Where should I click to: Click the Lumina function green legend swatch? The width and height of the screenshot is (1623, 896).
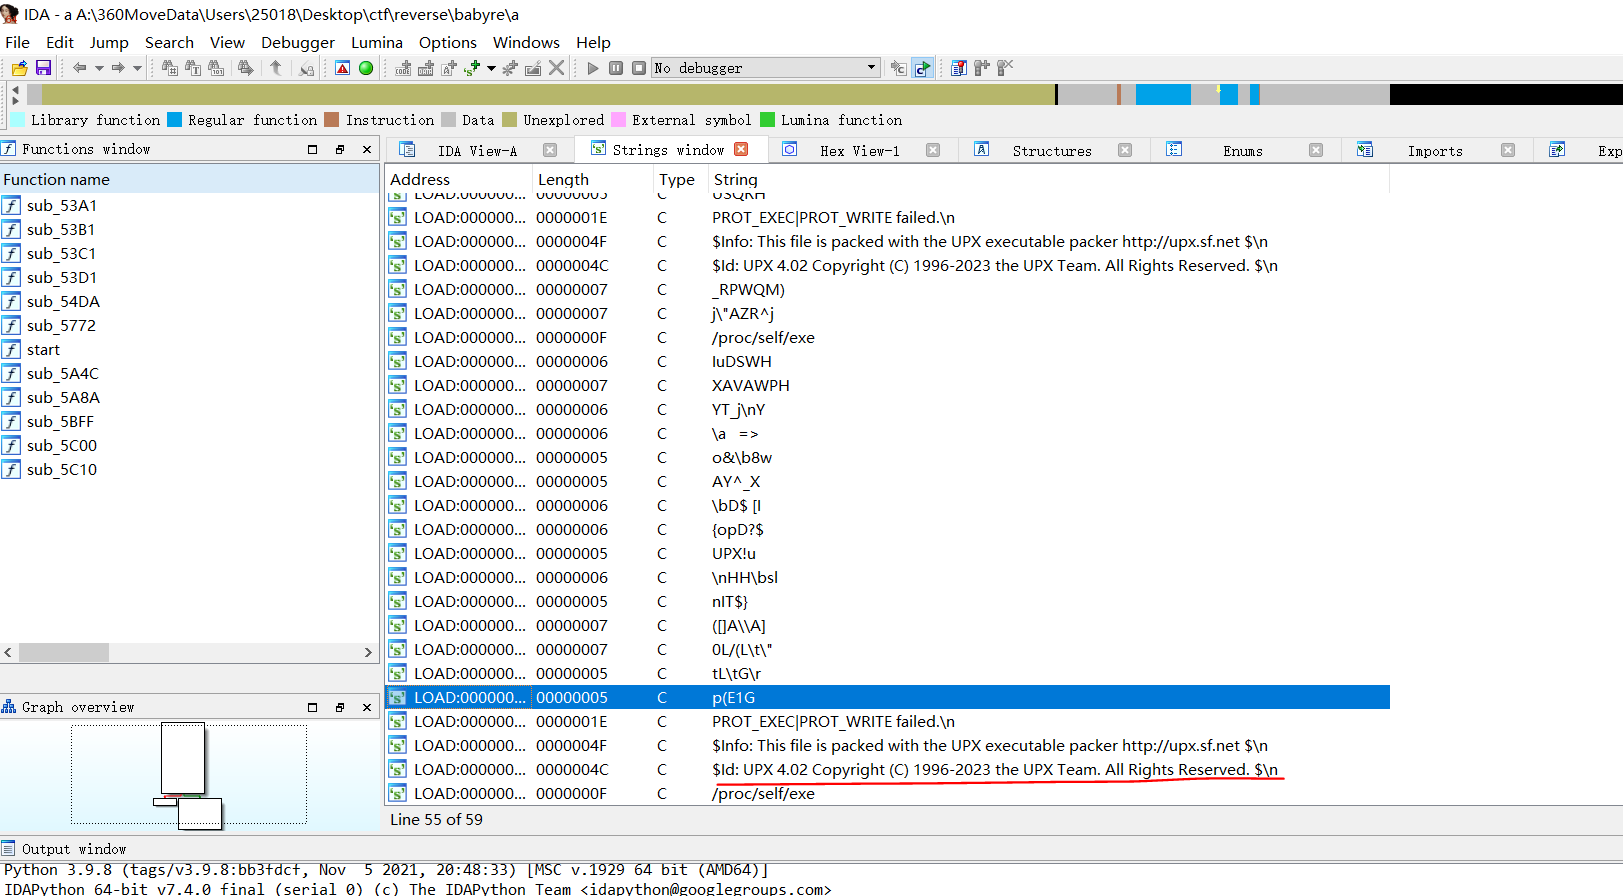(x=768, y=120)
